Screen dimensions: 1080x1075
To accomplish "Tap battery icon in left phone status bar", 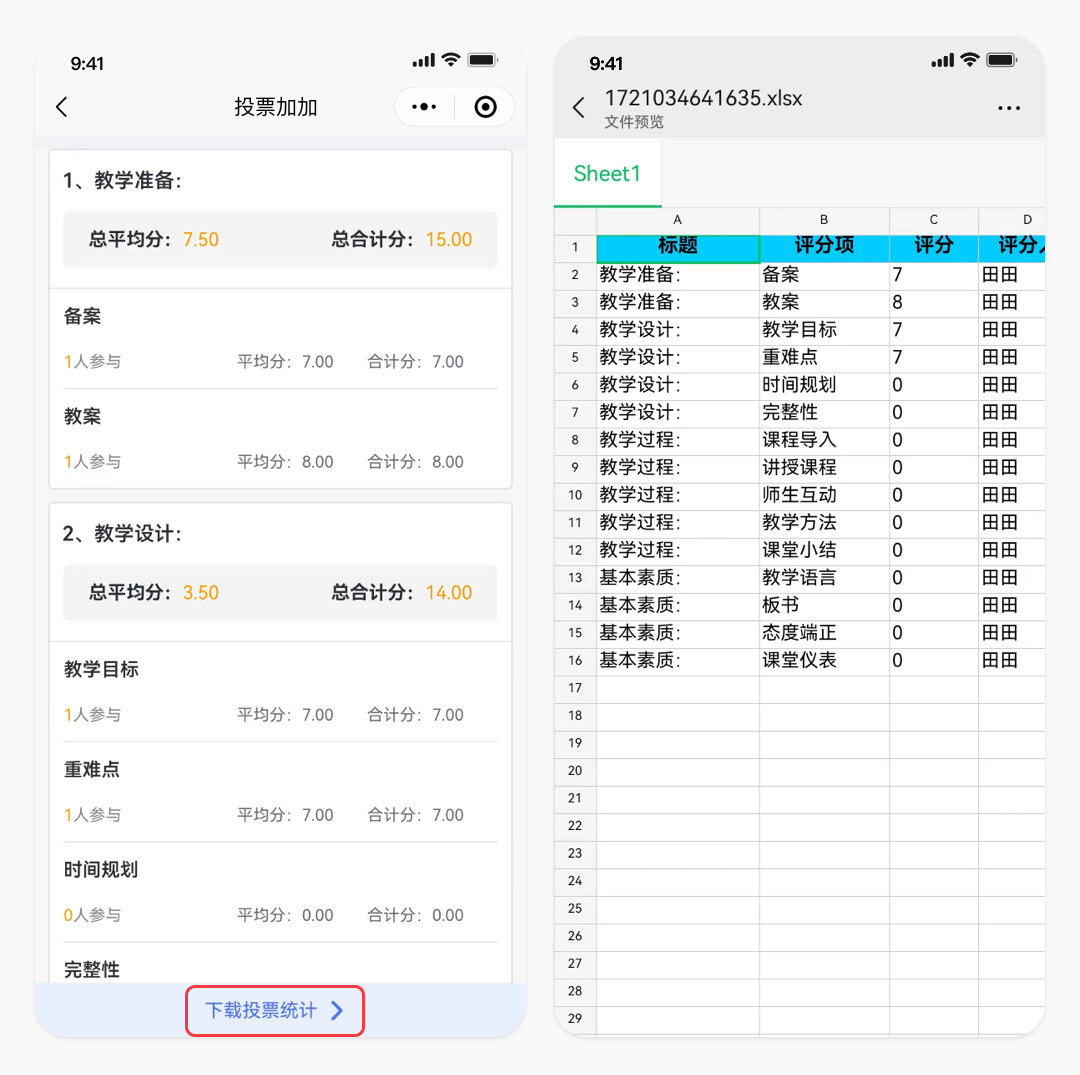I will tap(482, 62).
